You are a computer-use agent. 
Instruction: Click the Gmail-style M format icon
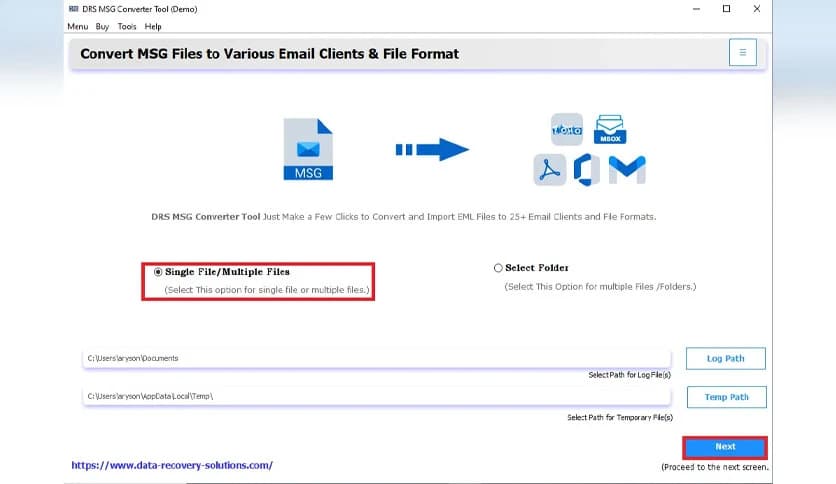pos(627,170)
